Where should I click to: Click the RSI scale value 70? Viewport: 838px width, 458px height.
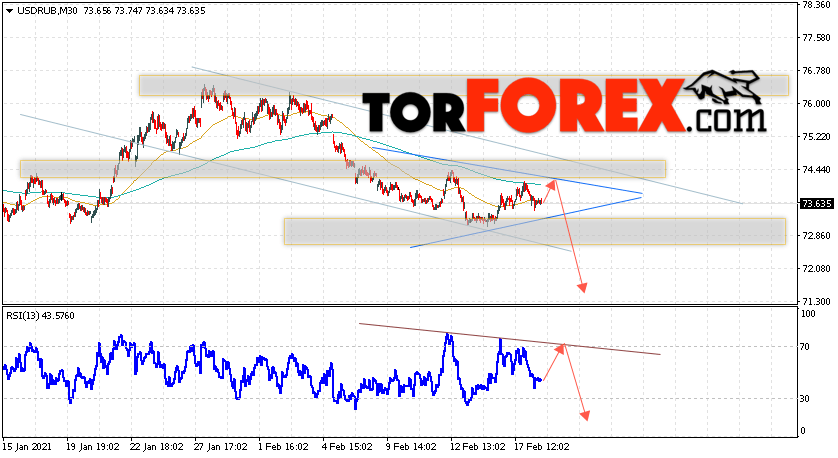coord(806,347)
